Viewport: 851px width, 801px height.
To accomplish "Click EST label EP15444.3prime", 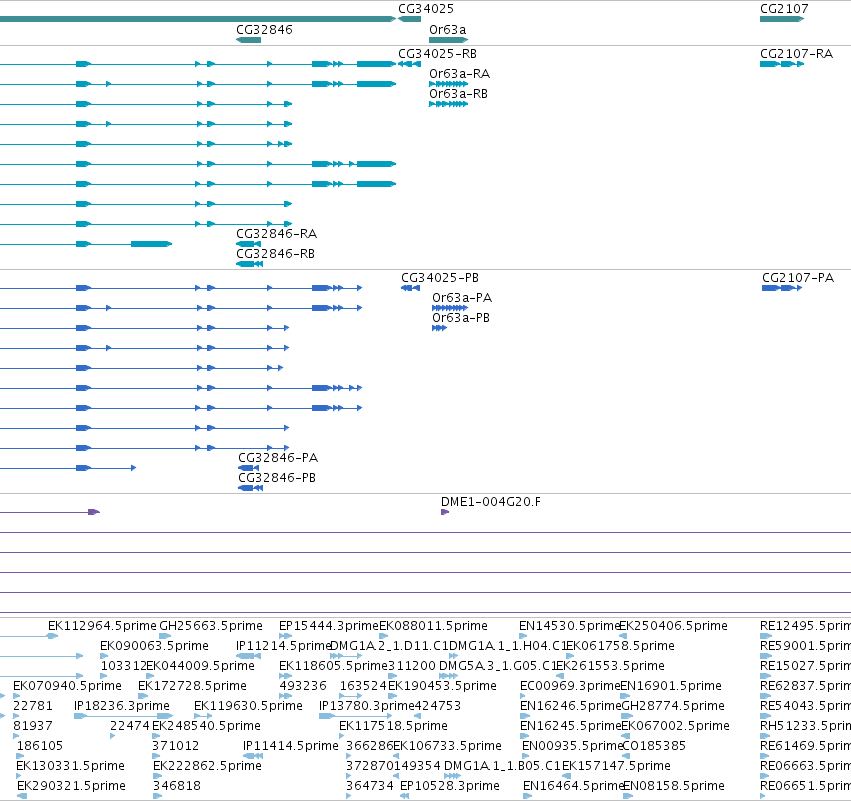I will pyautogui.click(x=328, y=626).
